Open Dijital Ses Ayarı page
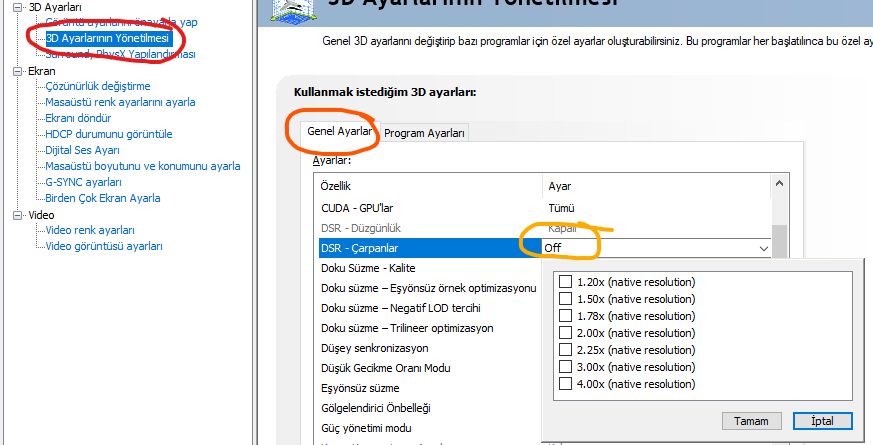Image resolution: width=873 pixels, height=445 pixels. (x=82, y=150)
